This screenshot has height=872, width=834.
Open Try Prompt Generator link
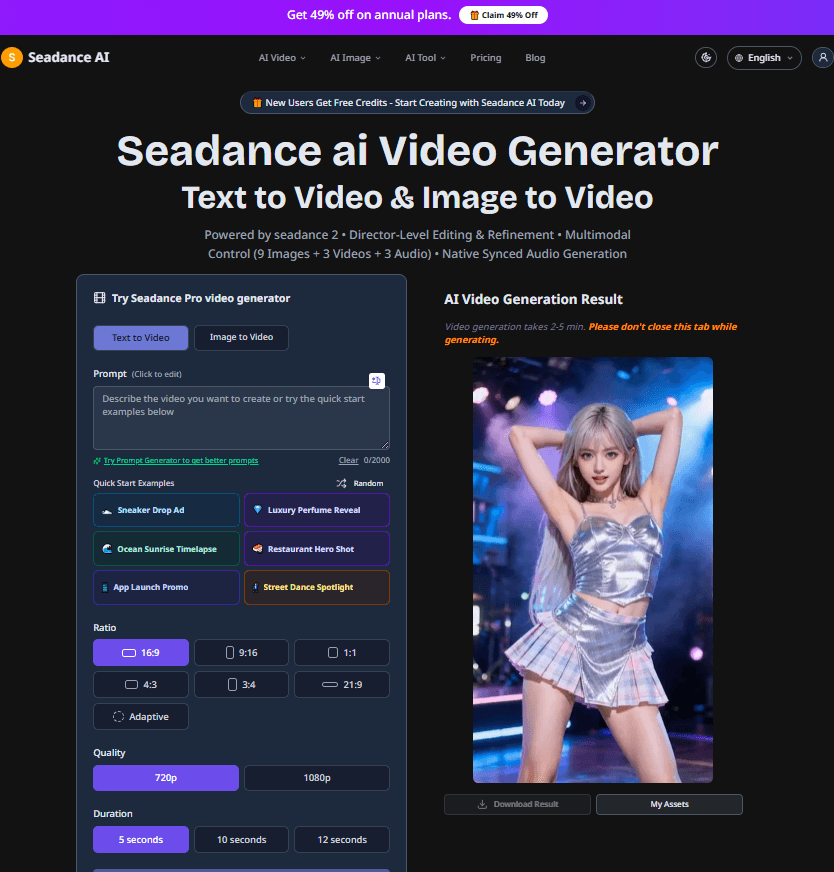181,460
